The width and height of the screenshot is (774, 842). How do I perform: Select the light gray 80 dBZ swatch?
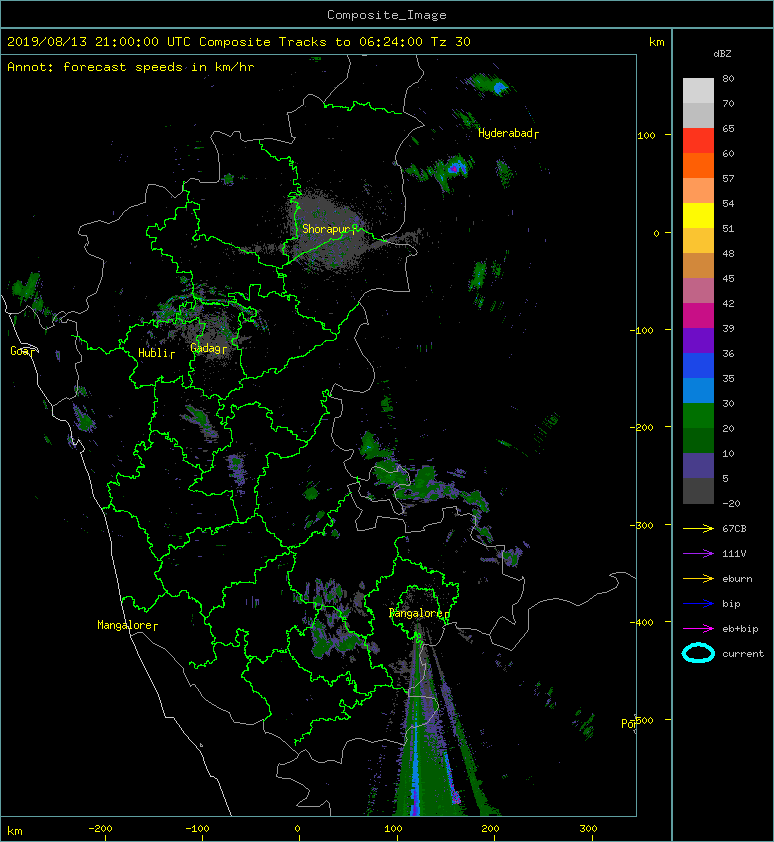point(698,91)
